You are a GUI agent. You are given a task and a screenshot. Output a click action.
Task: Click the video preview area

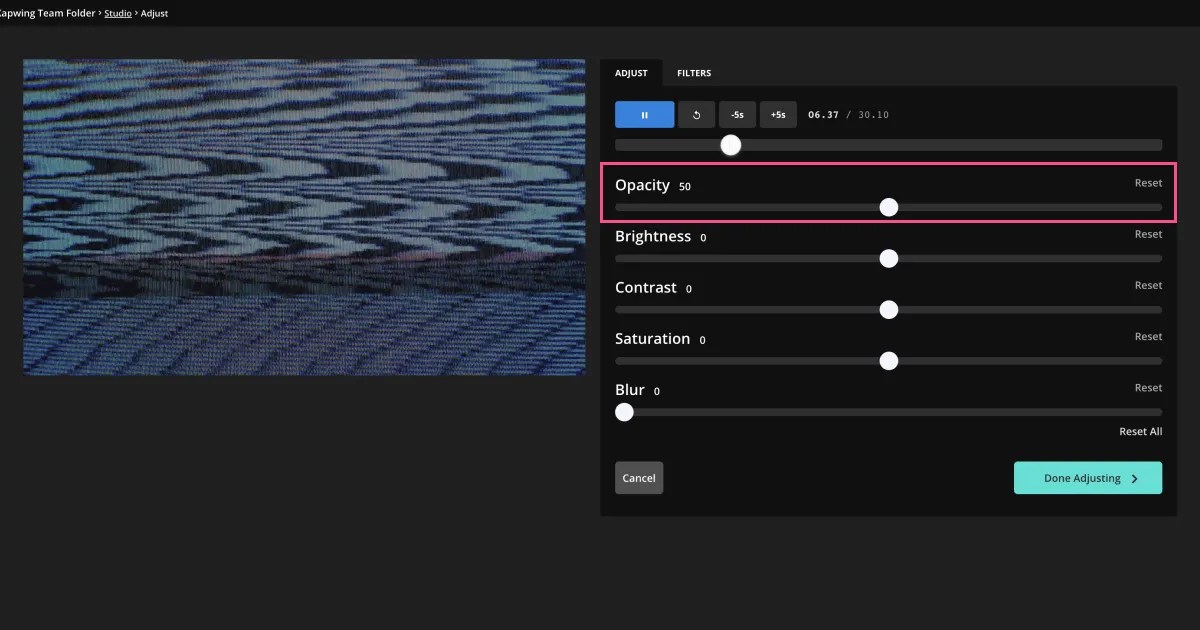(303, 217)
